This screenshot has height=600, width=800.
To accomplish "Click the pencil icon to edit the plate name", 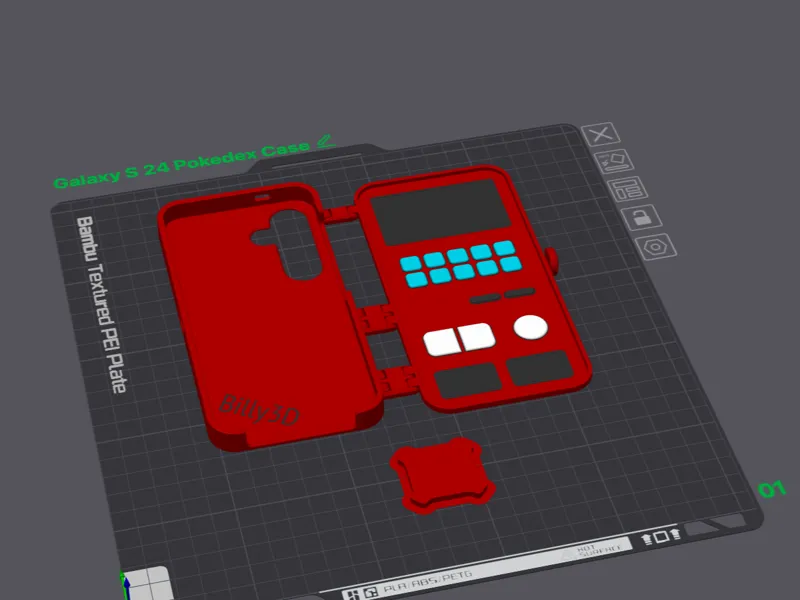I will click(x=326, y=141).
